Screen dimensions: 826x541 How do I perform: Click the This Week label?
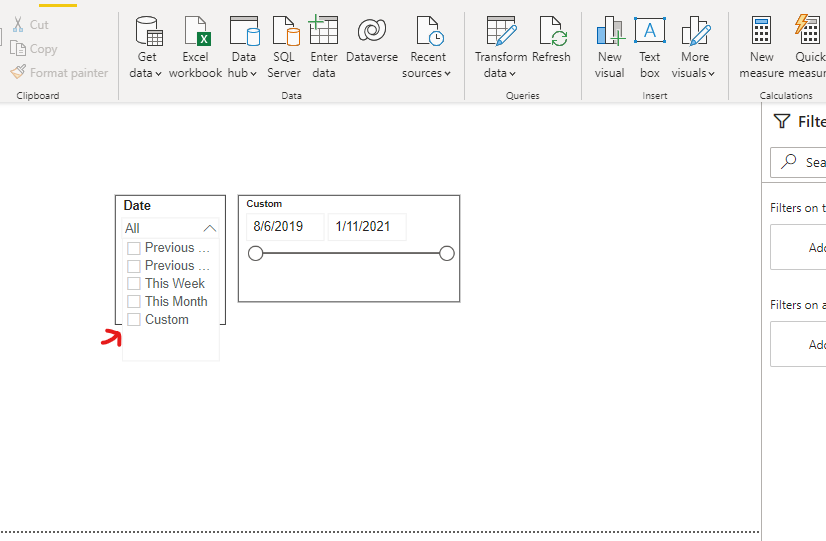pos(175,283)
